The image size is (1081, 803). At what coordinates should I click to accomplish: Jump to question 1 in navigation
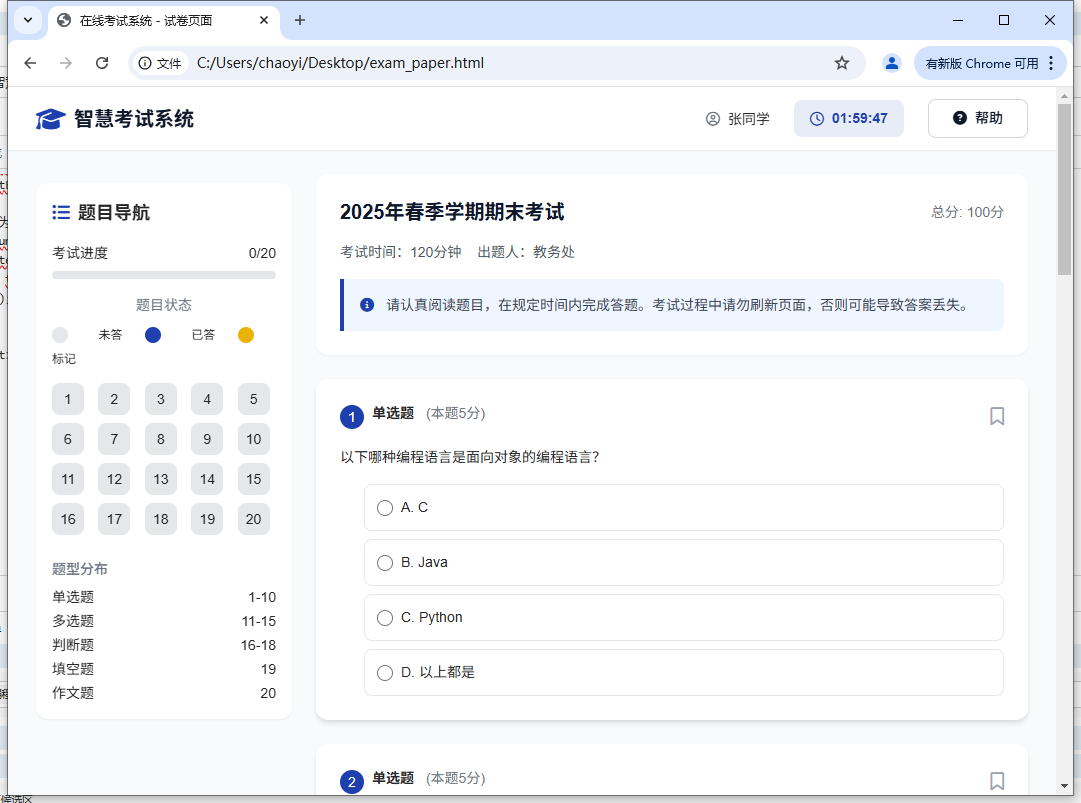pyautogui.click(x=68, y=399)
